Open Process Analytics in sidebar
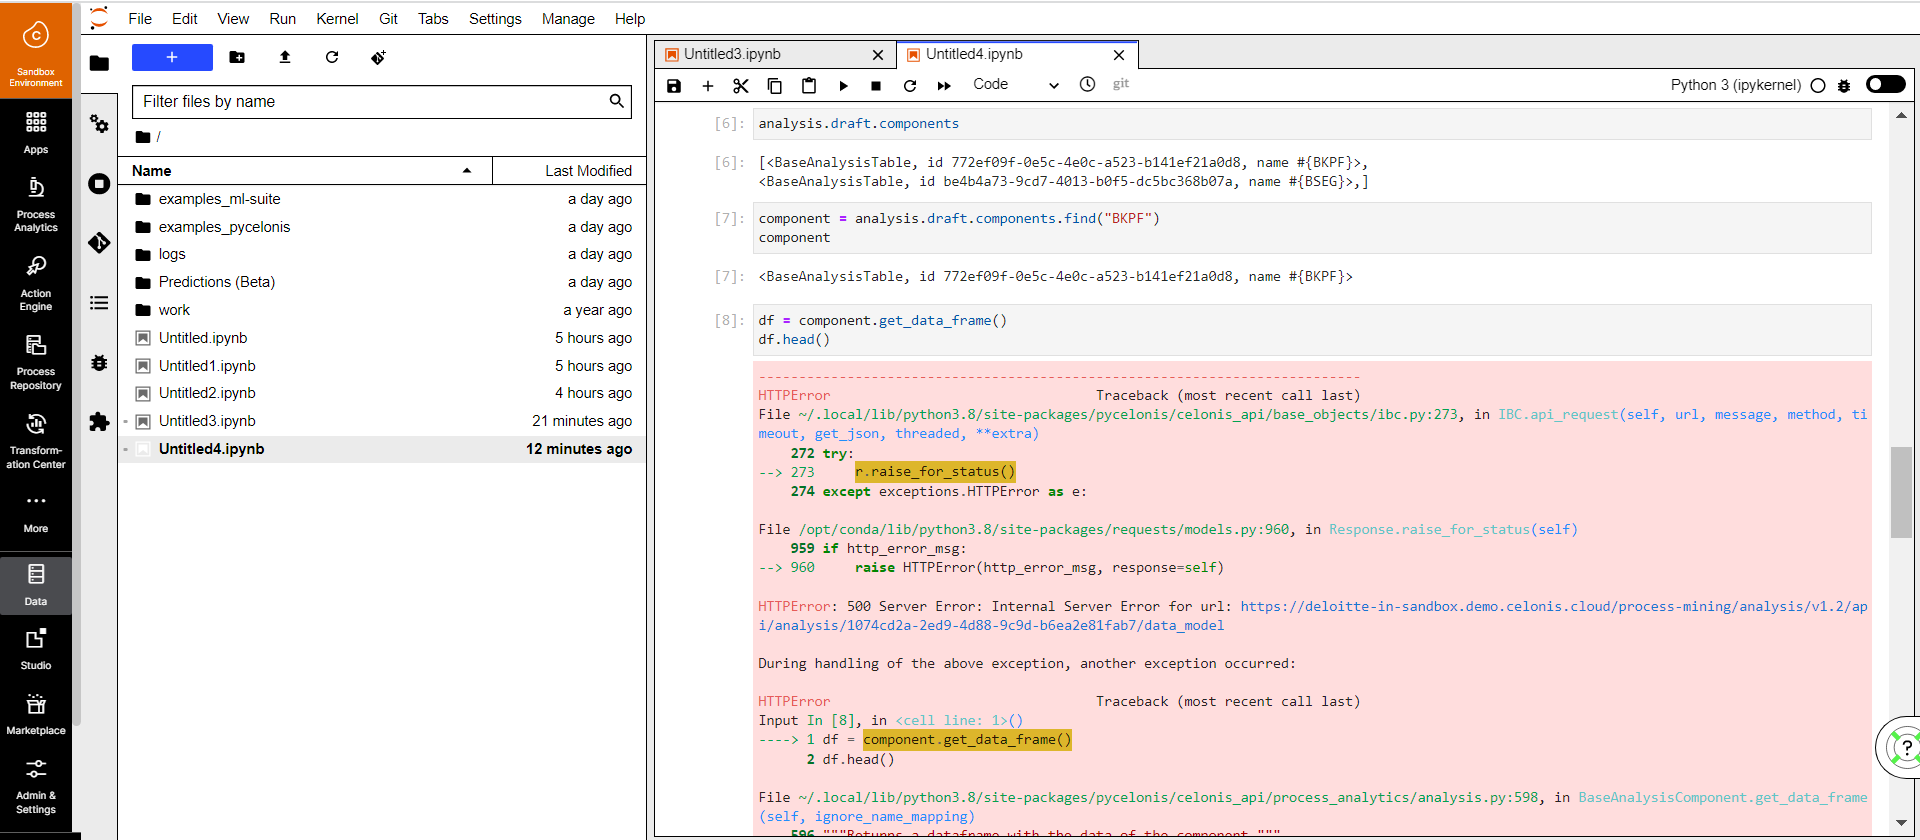1920x840 pixels. coord(36,205)
